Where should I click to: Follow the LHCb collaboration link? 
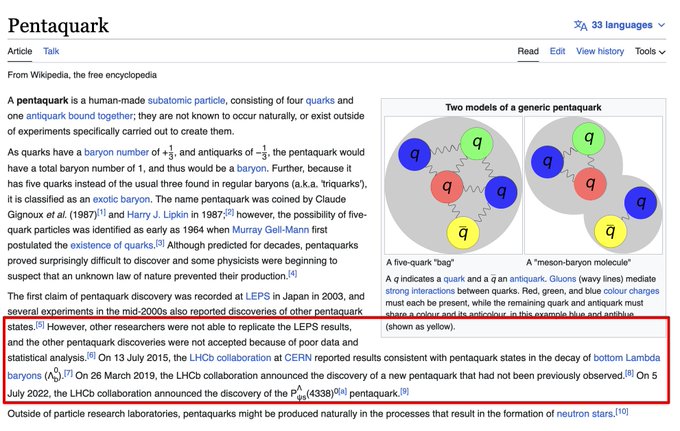click(x=230, y=358)
